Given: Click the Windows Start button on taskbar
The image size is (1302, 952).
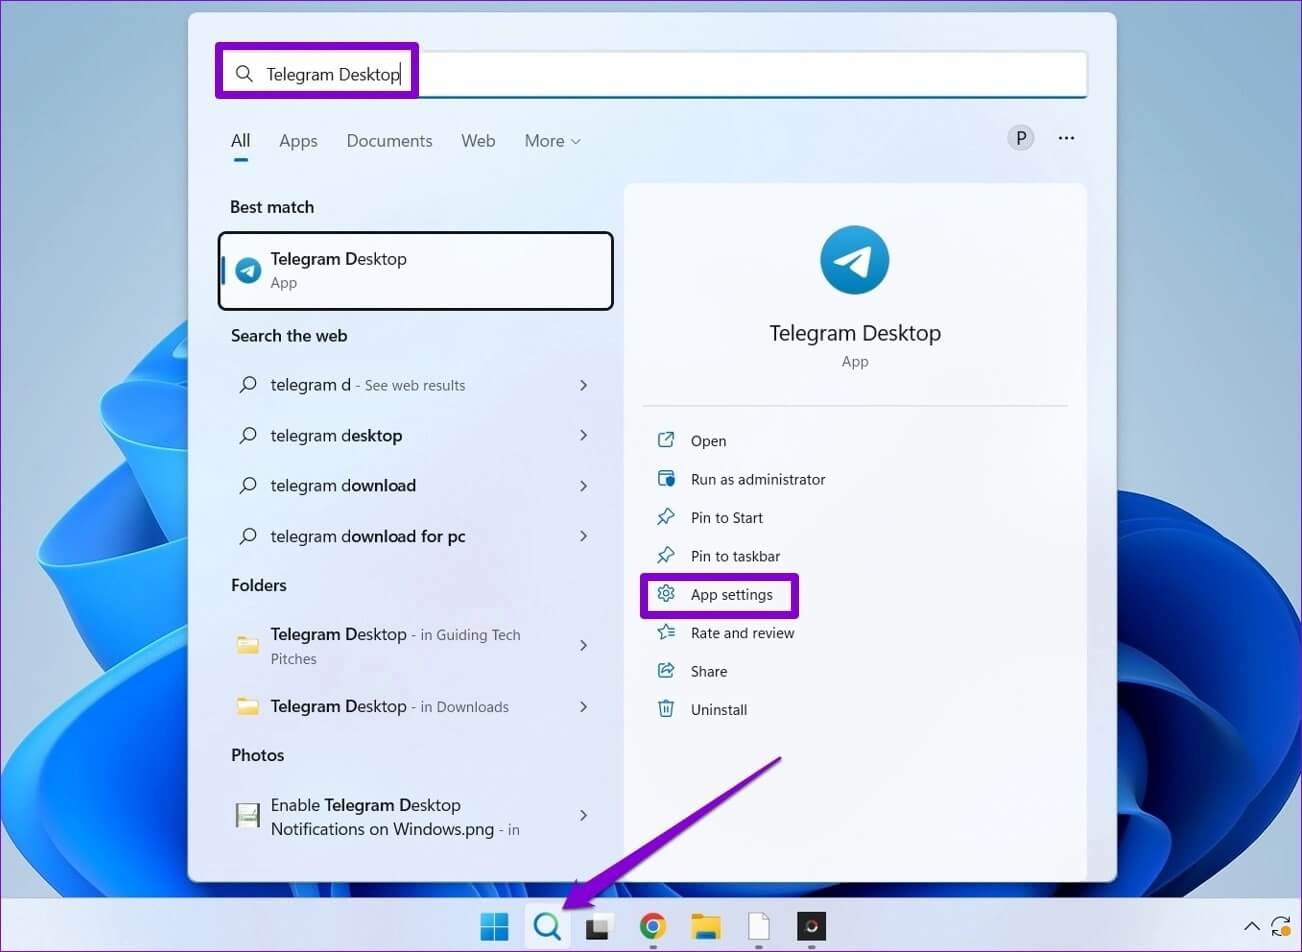Looking at the screenshot, I should pos(494,927).
